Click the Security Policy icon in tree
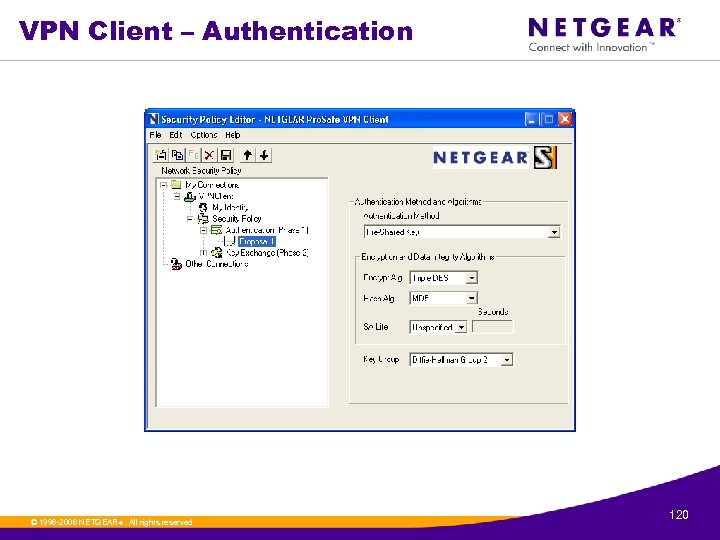This screenshot has height=540, width=720. click(203, 219)
